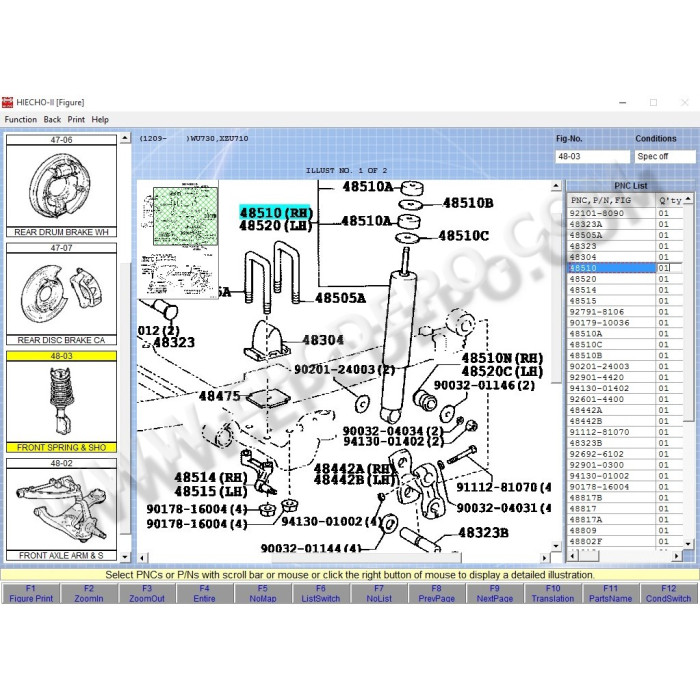Click the F12 CondSwitch button
The image size is (700, 700).
tap(668, 593)
